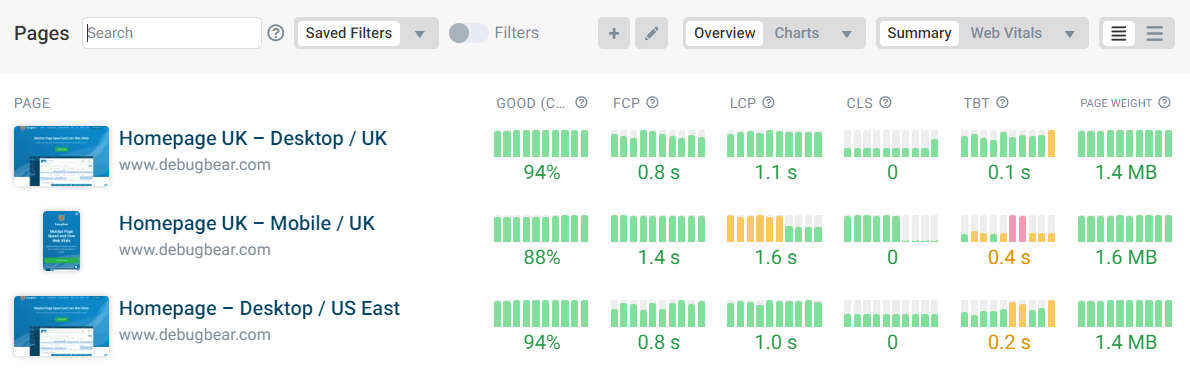Expand the Web Vitals dropdown arrow
Image resolution: width=1190 pixels, height=373 pixels.
[1070, 33]
